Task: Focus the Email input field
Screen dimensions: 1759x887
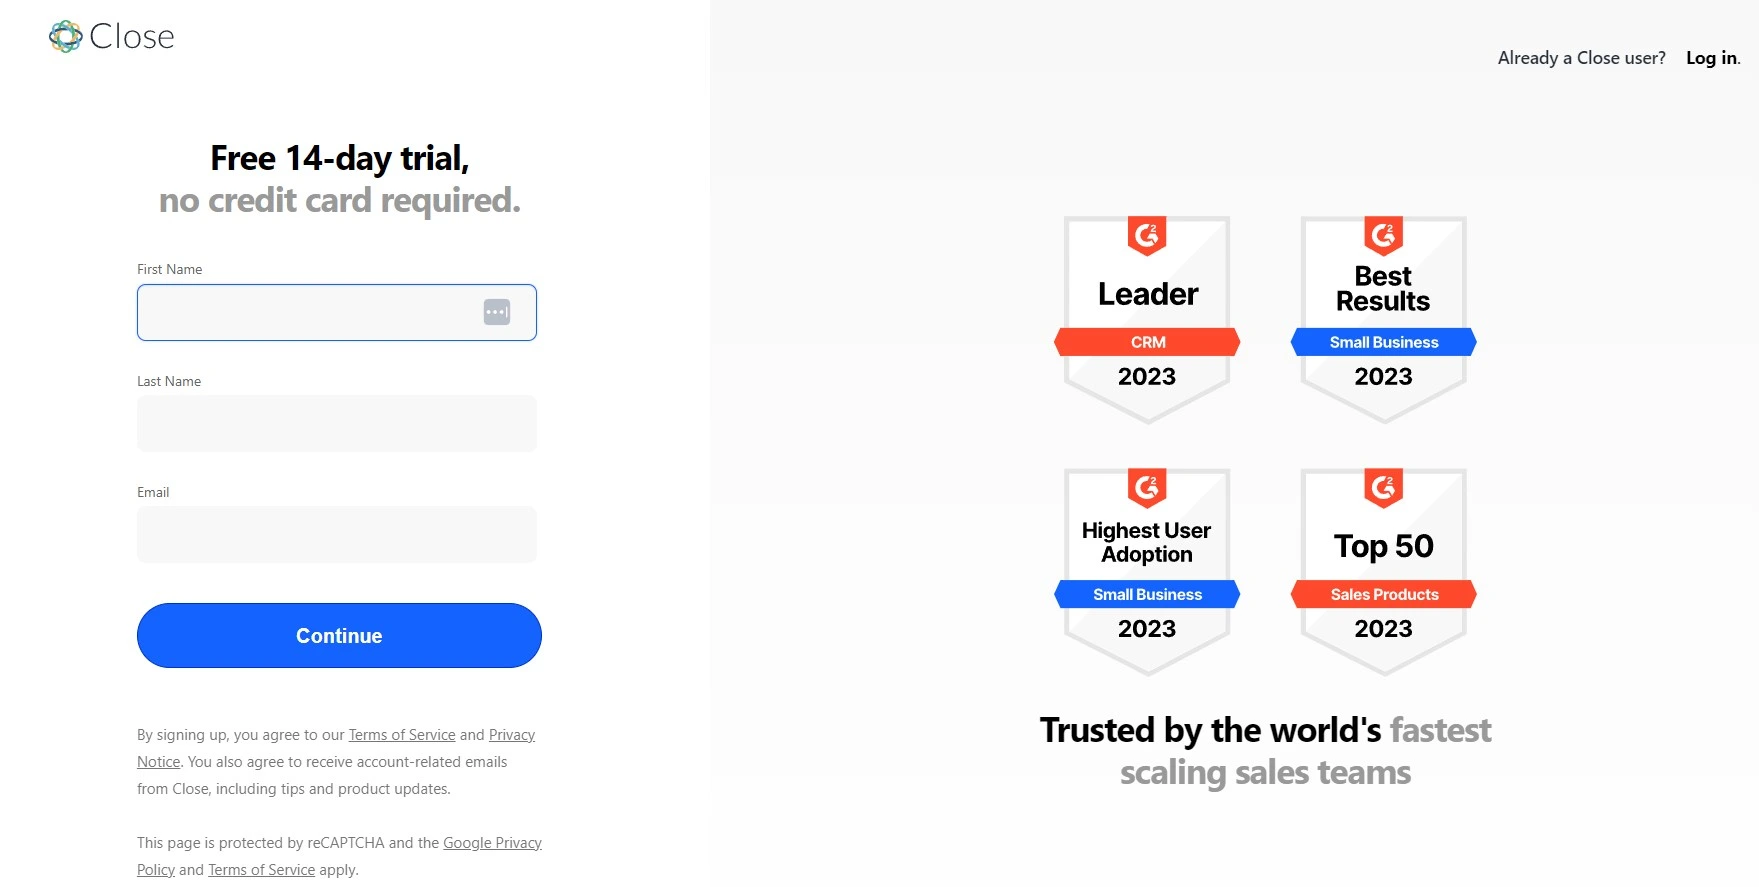Action: click(x=337, y=535)
